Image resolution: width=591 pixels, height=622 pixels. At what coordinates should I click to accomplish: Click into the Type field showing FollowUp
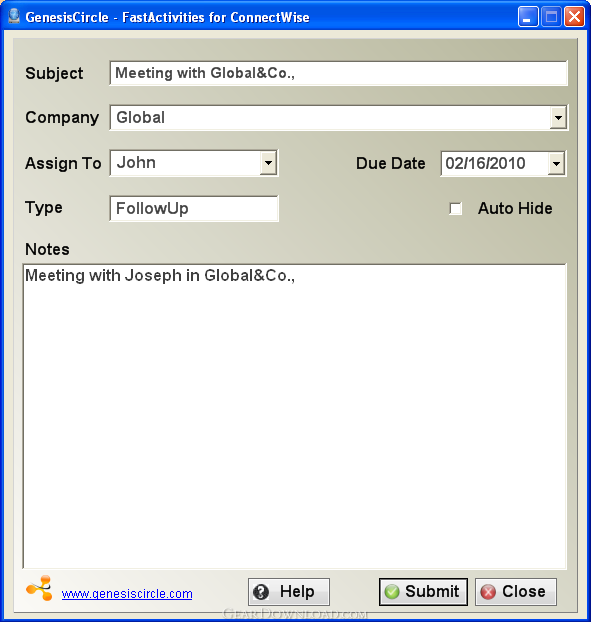[x=194, y=208]
